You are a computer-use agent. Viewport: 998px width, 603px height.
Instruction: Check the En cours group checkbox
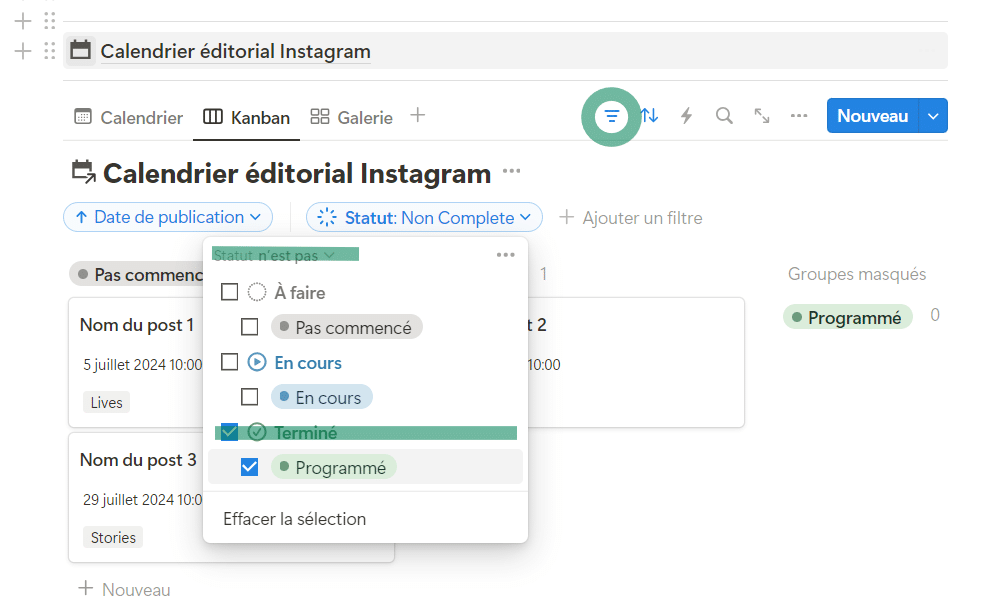point(229,362)
